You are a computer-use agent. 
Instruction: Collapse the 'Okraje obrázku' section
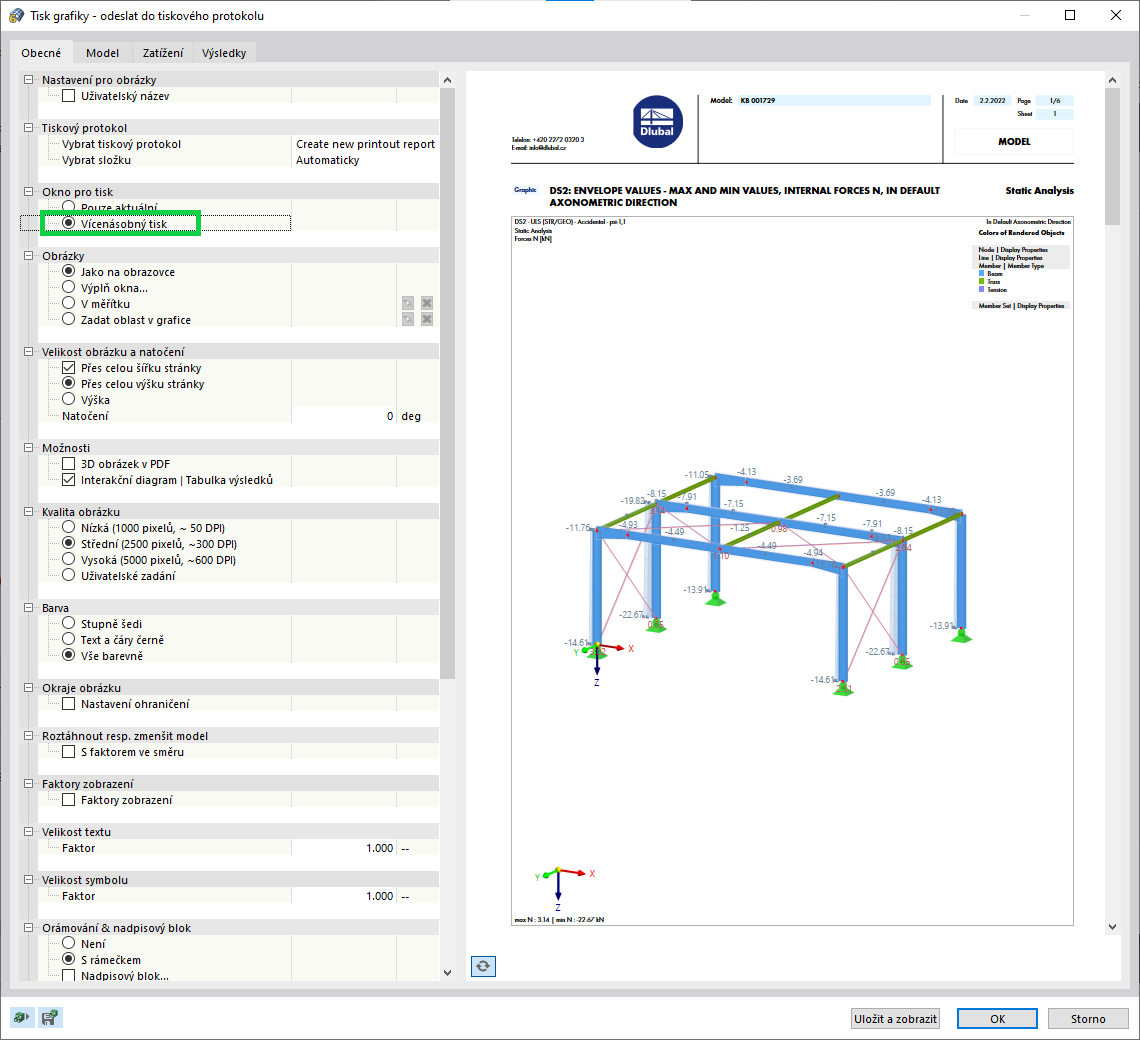click(x=28, y=687)
